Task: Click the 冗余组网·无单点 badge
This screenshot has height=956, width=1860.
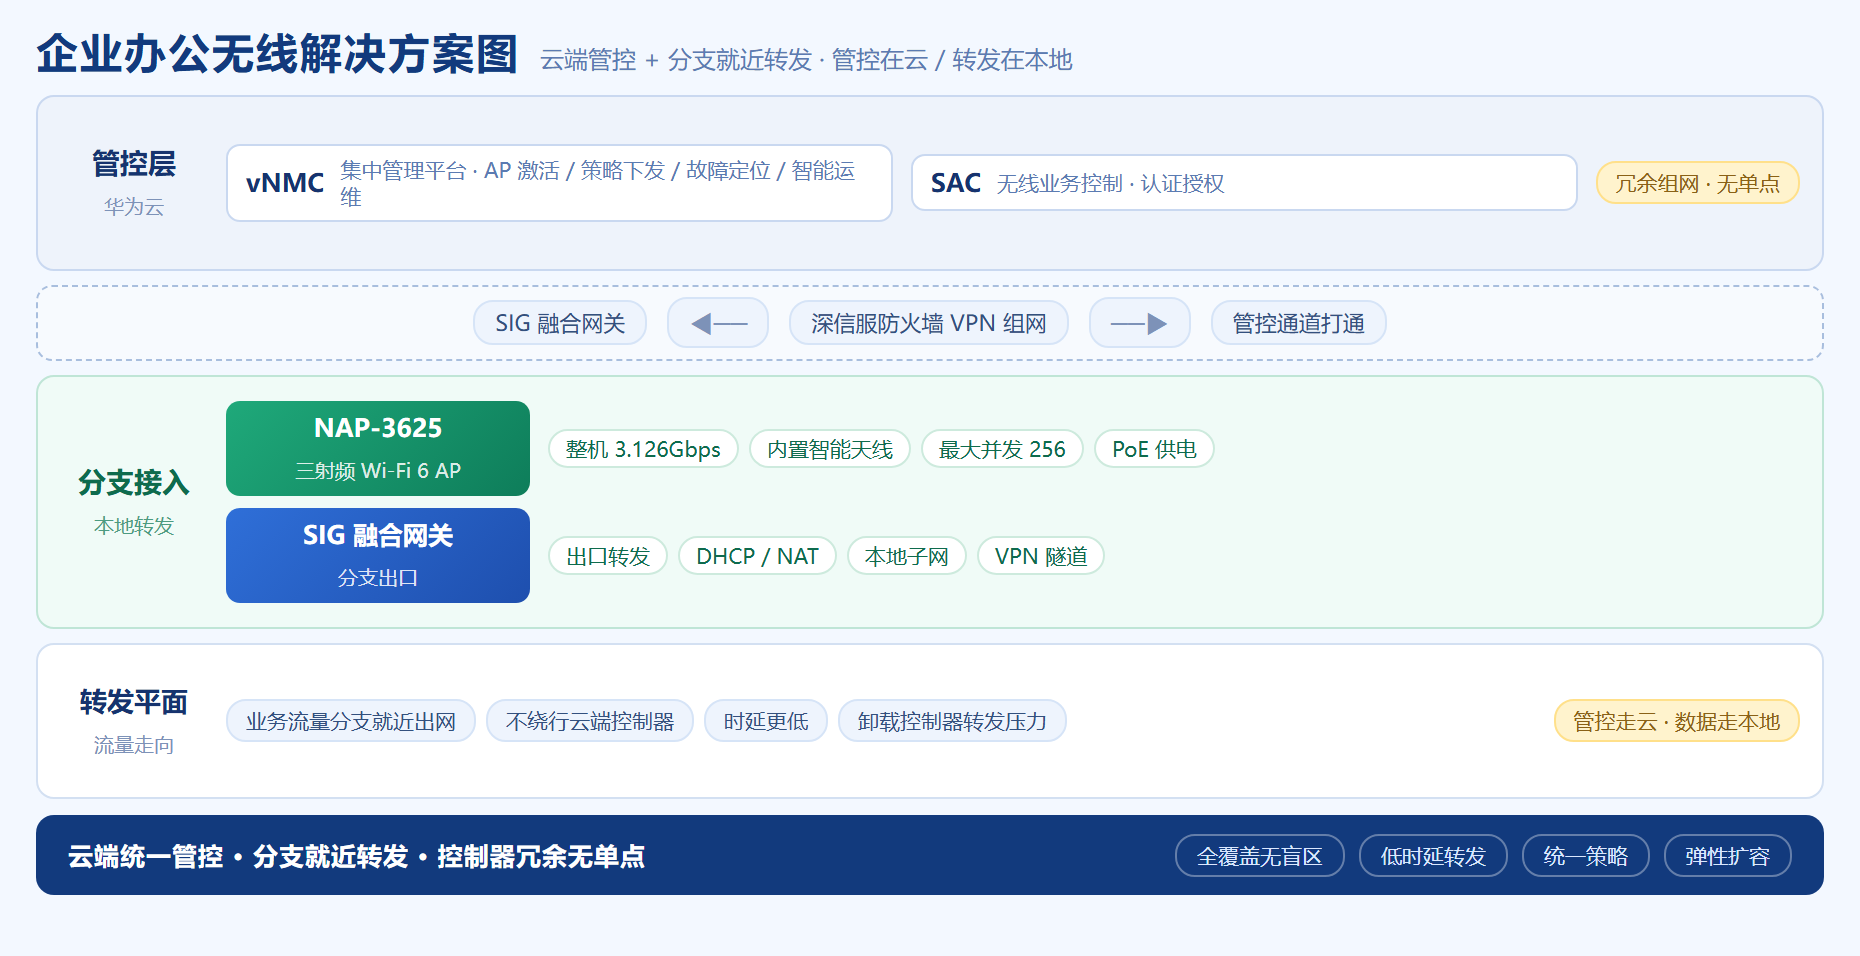Action: [x=1698, y=183]
